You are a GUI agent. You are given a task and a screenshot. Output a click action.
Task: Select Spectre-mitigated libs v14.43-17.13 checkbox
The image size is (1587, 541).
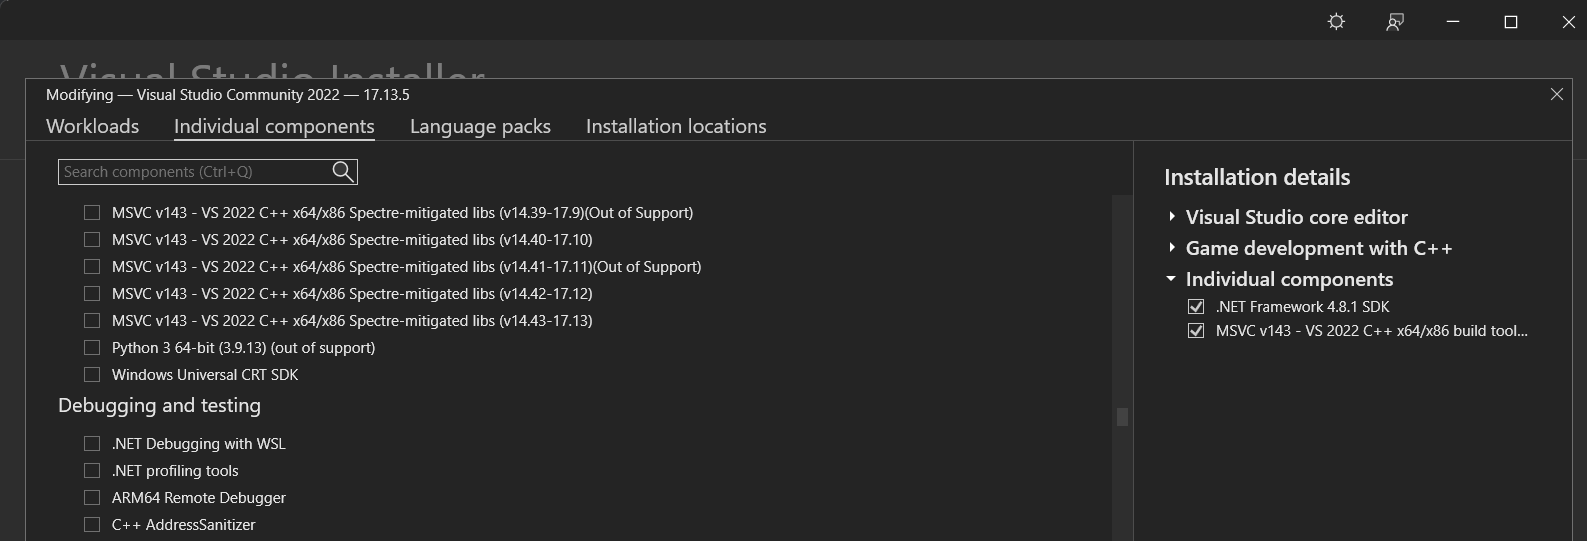tap(92, 321)
